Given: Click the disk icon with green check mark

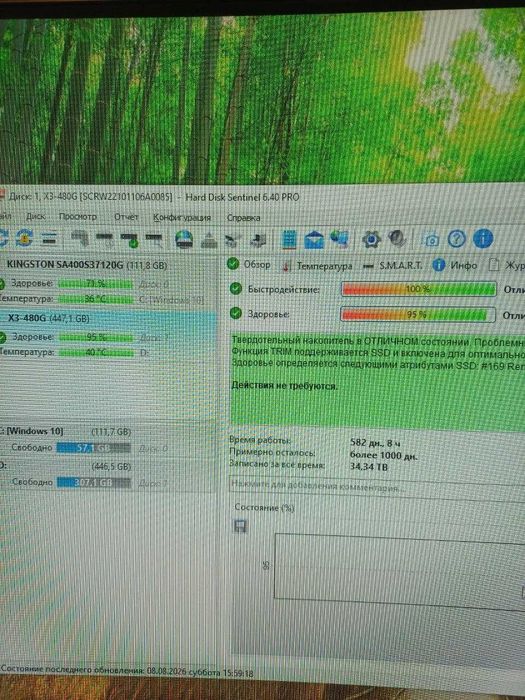Looking at the screenshot, I should point(129,240).
